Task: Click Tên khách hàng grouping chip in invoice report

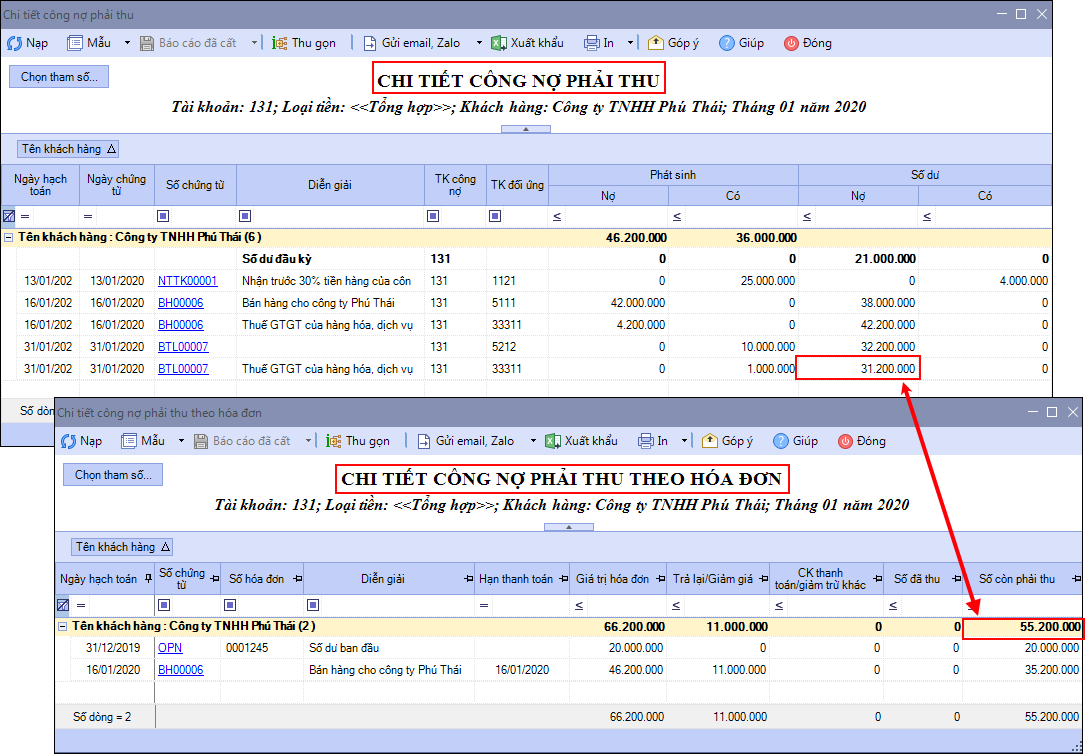Action: point(123,547)
